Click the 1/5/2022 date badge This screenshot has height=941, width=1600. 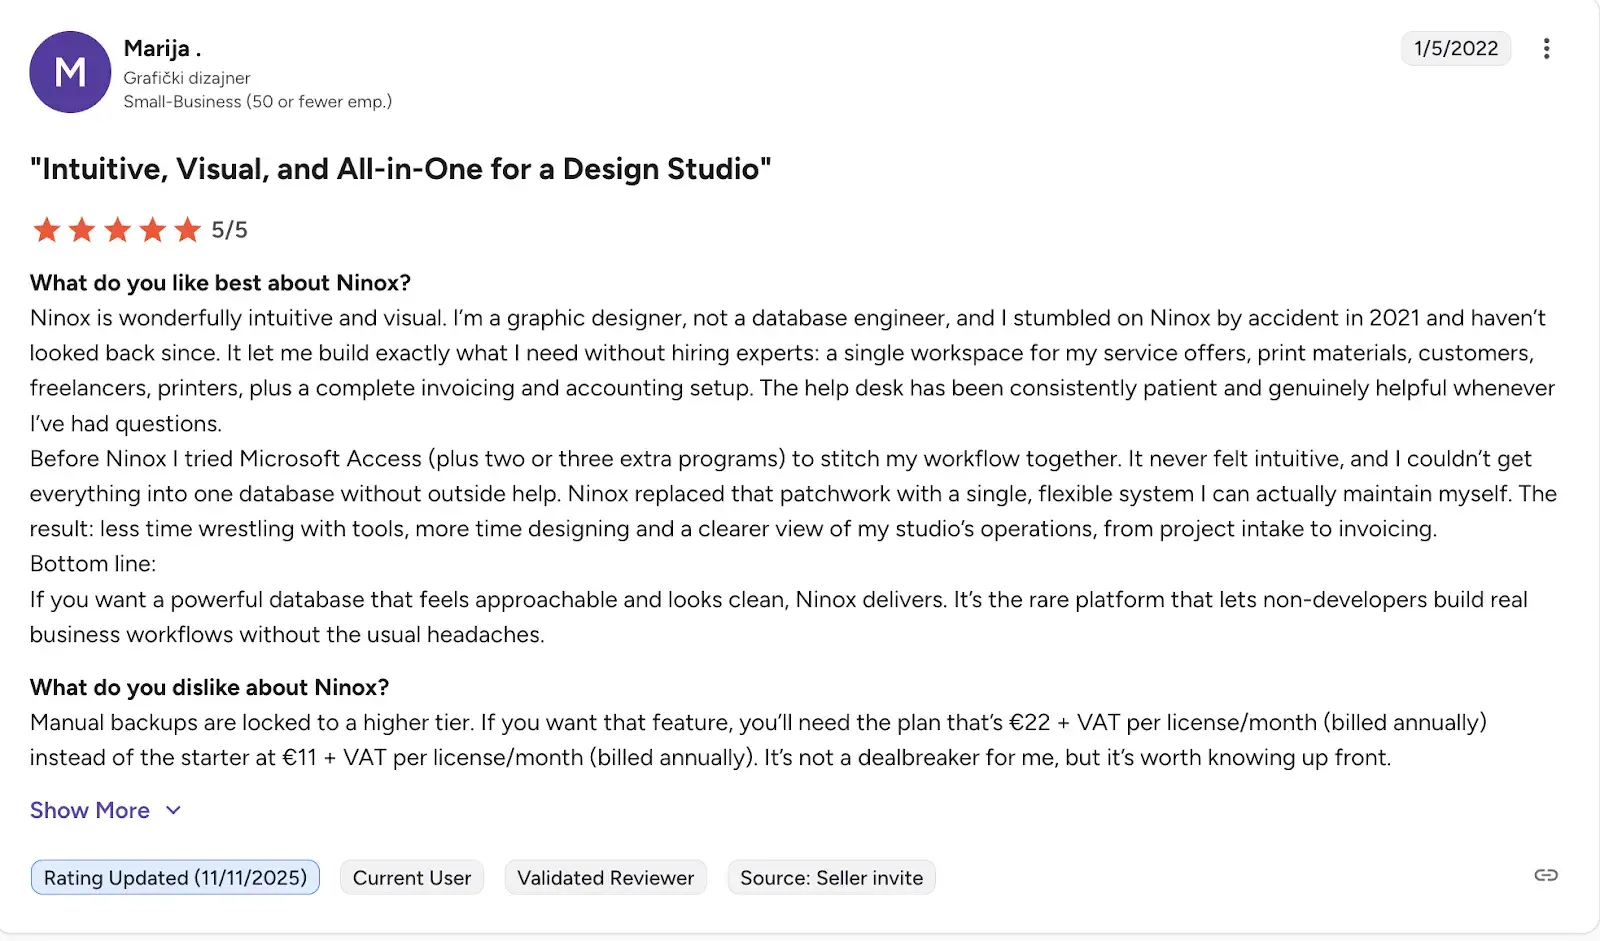pos(1455,49)
